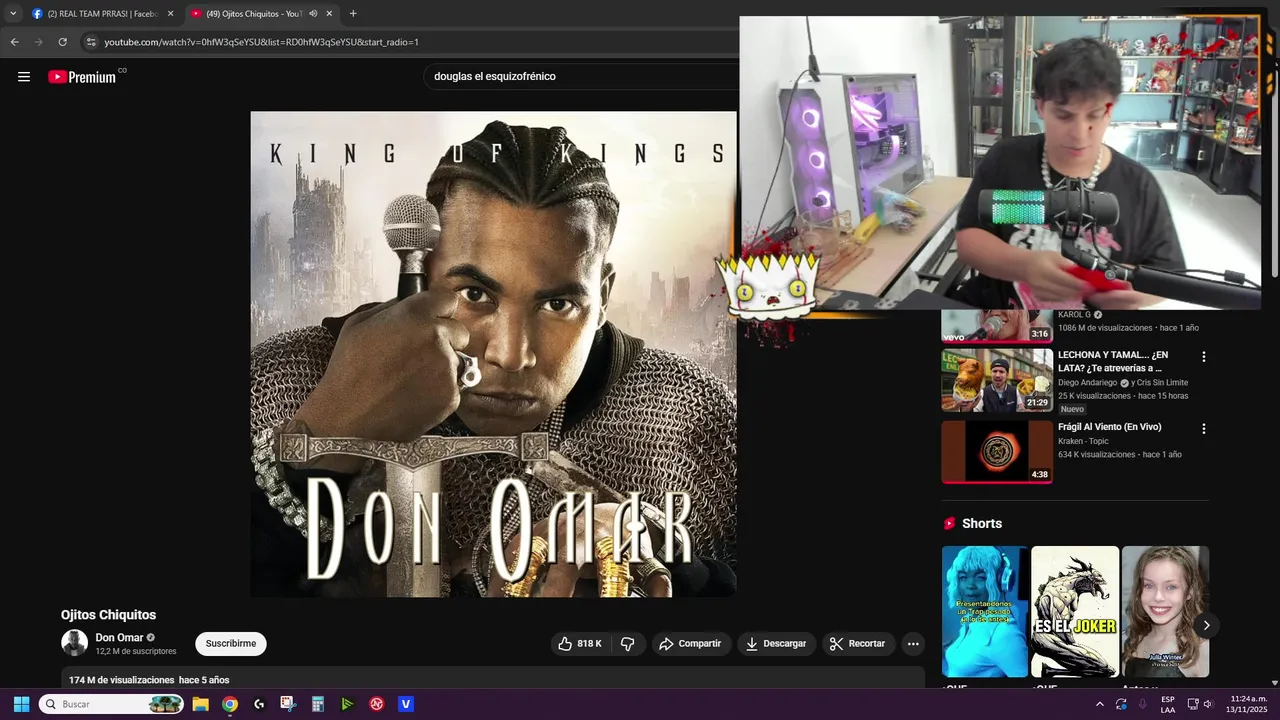This screenshot has height=720, width=1280.
Task: Expand the tab search dropdown
Action: click(13, 13)
